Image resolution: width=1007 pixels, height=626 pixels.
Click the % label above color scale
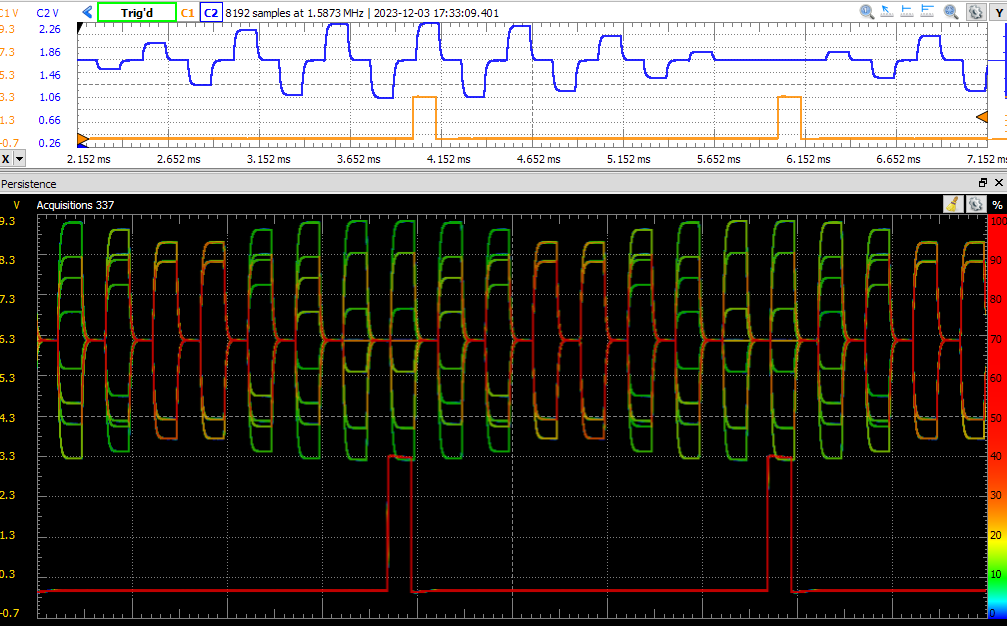coord(997,205)
